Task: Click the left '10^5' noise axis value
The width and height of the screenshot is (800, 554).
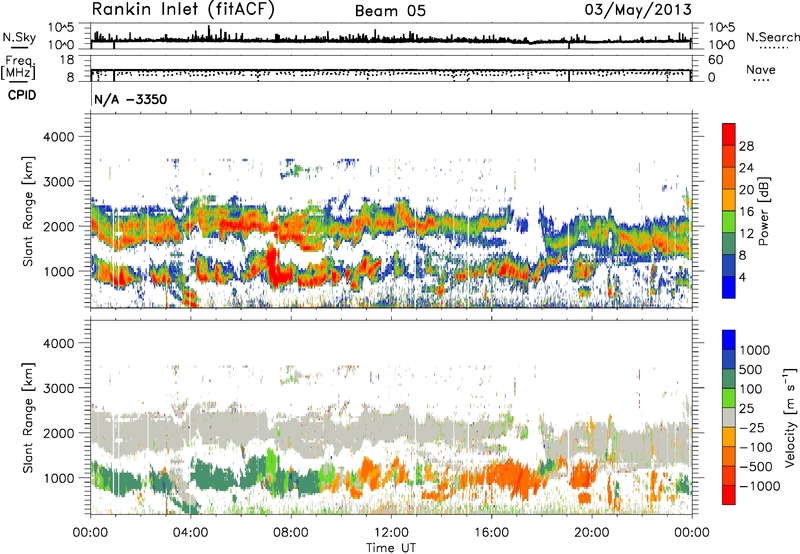Action: [61, 27]
